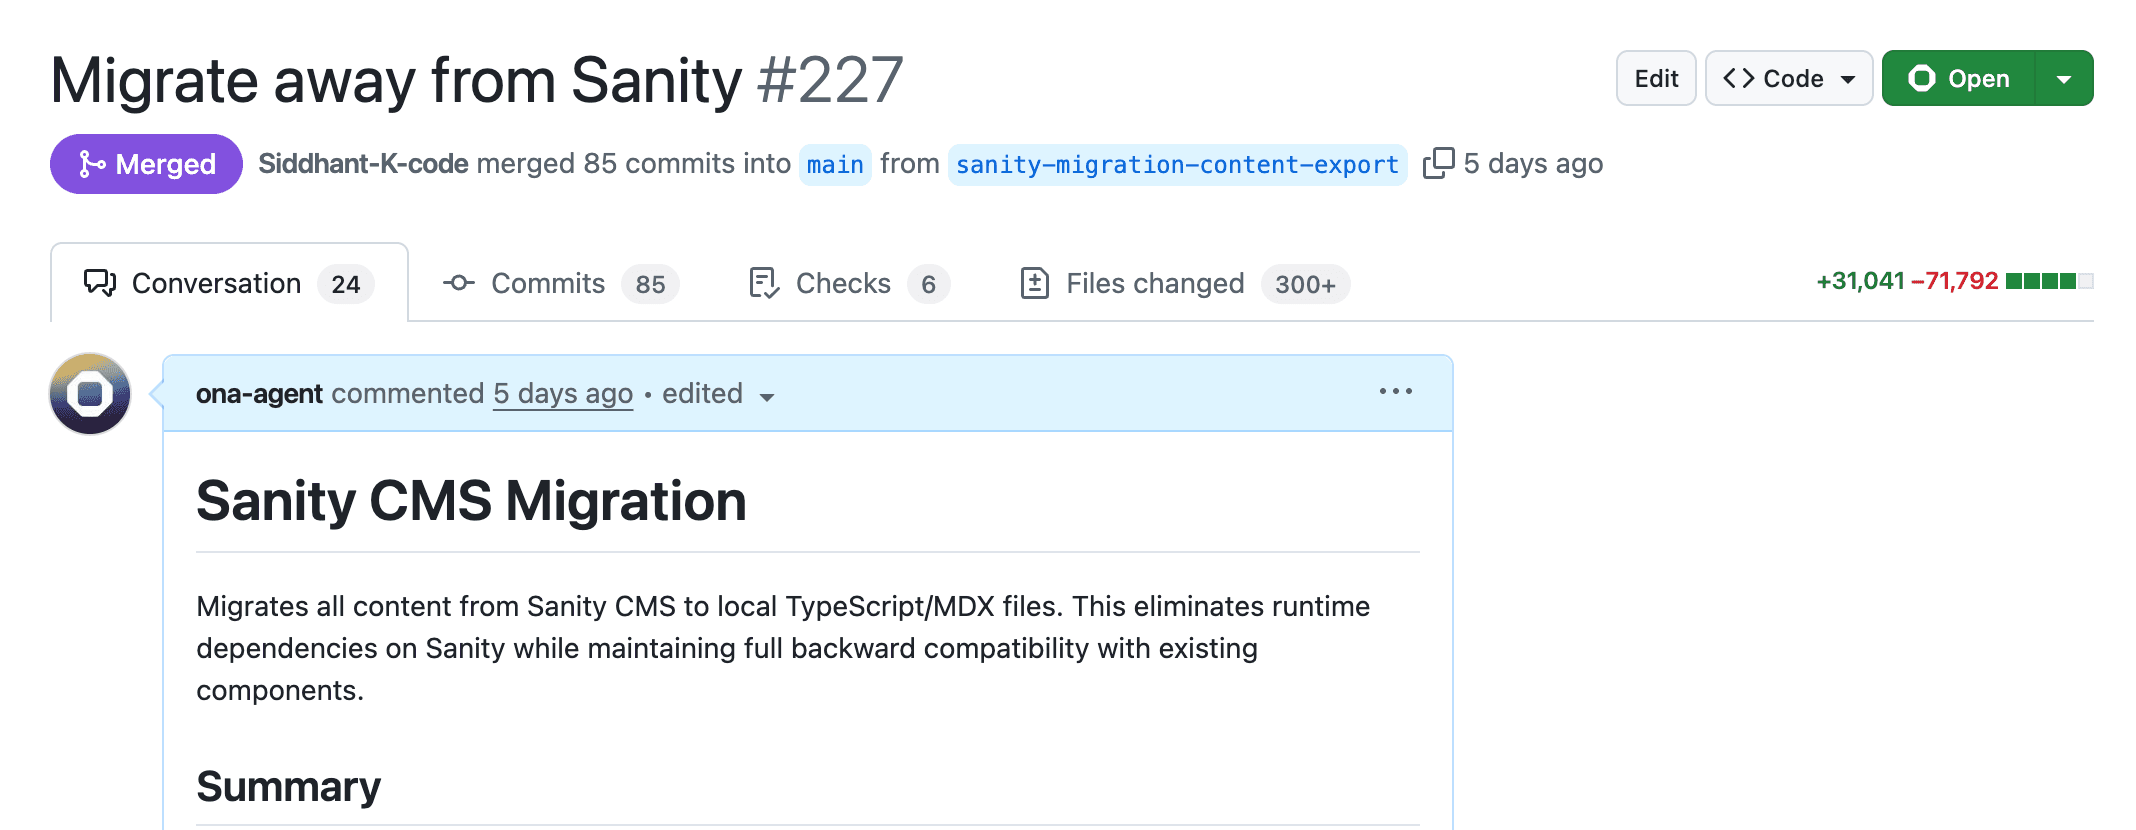2136x830 pixels.
Task: Switch to the Commits tab
Action: point(560,283)
